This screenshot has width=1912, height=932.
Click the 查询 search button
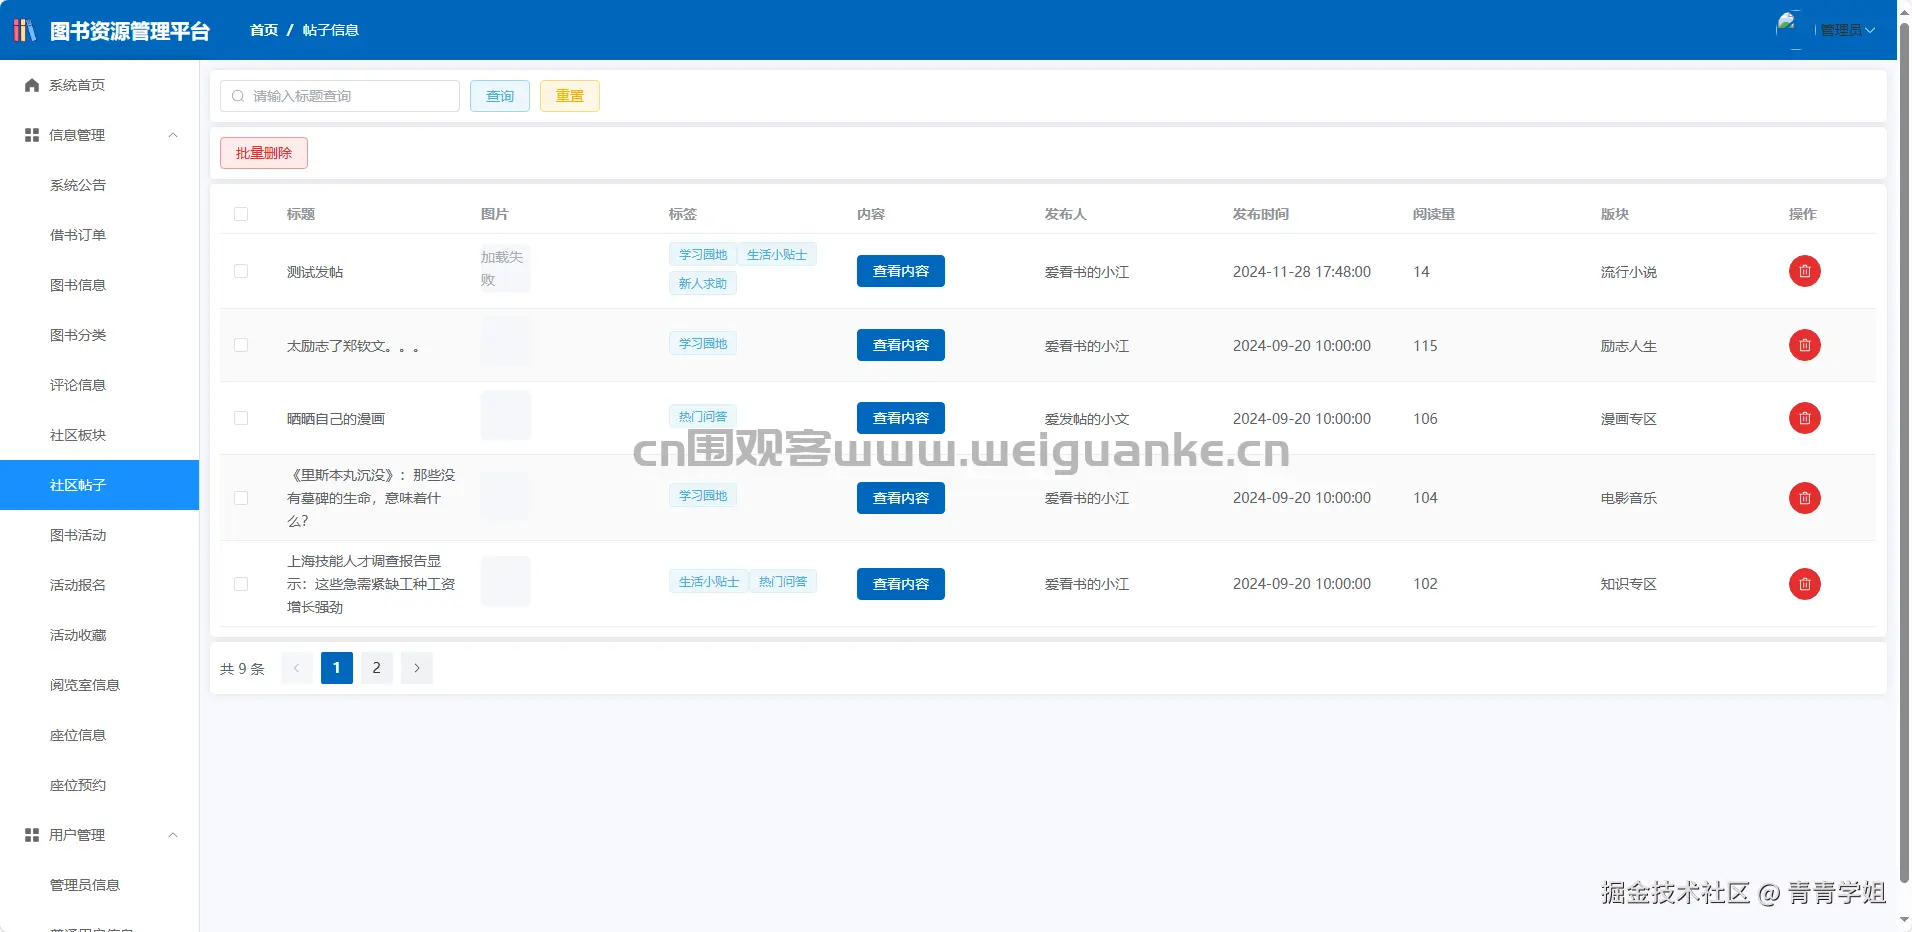click(500, 96)
